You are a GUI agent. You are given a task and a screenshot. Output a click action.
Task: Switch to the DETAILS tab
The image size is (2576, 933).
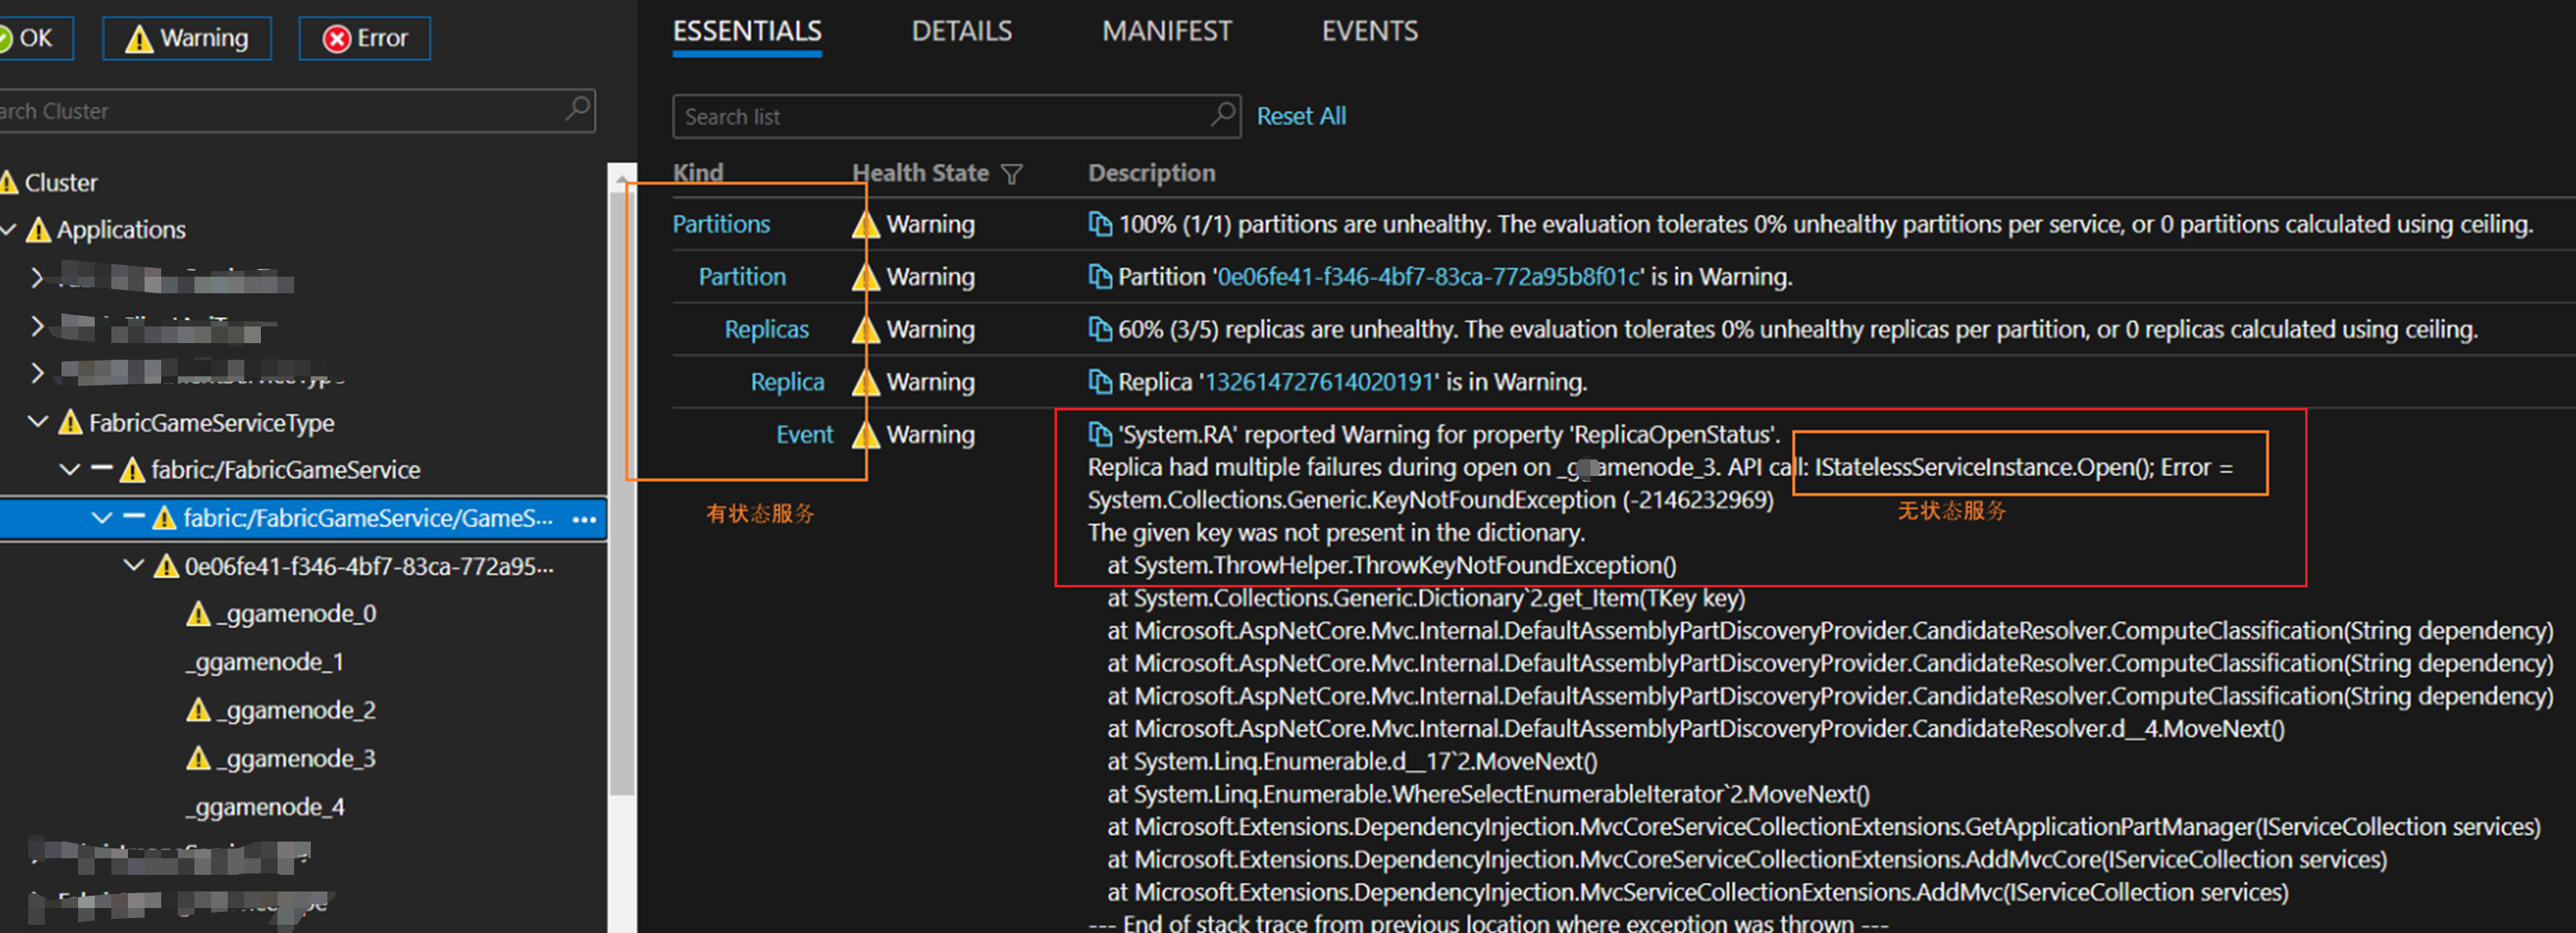pyautogui.click(x=961, y=31)
